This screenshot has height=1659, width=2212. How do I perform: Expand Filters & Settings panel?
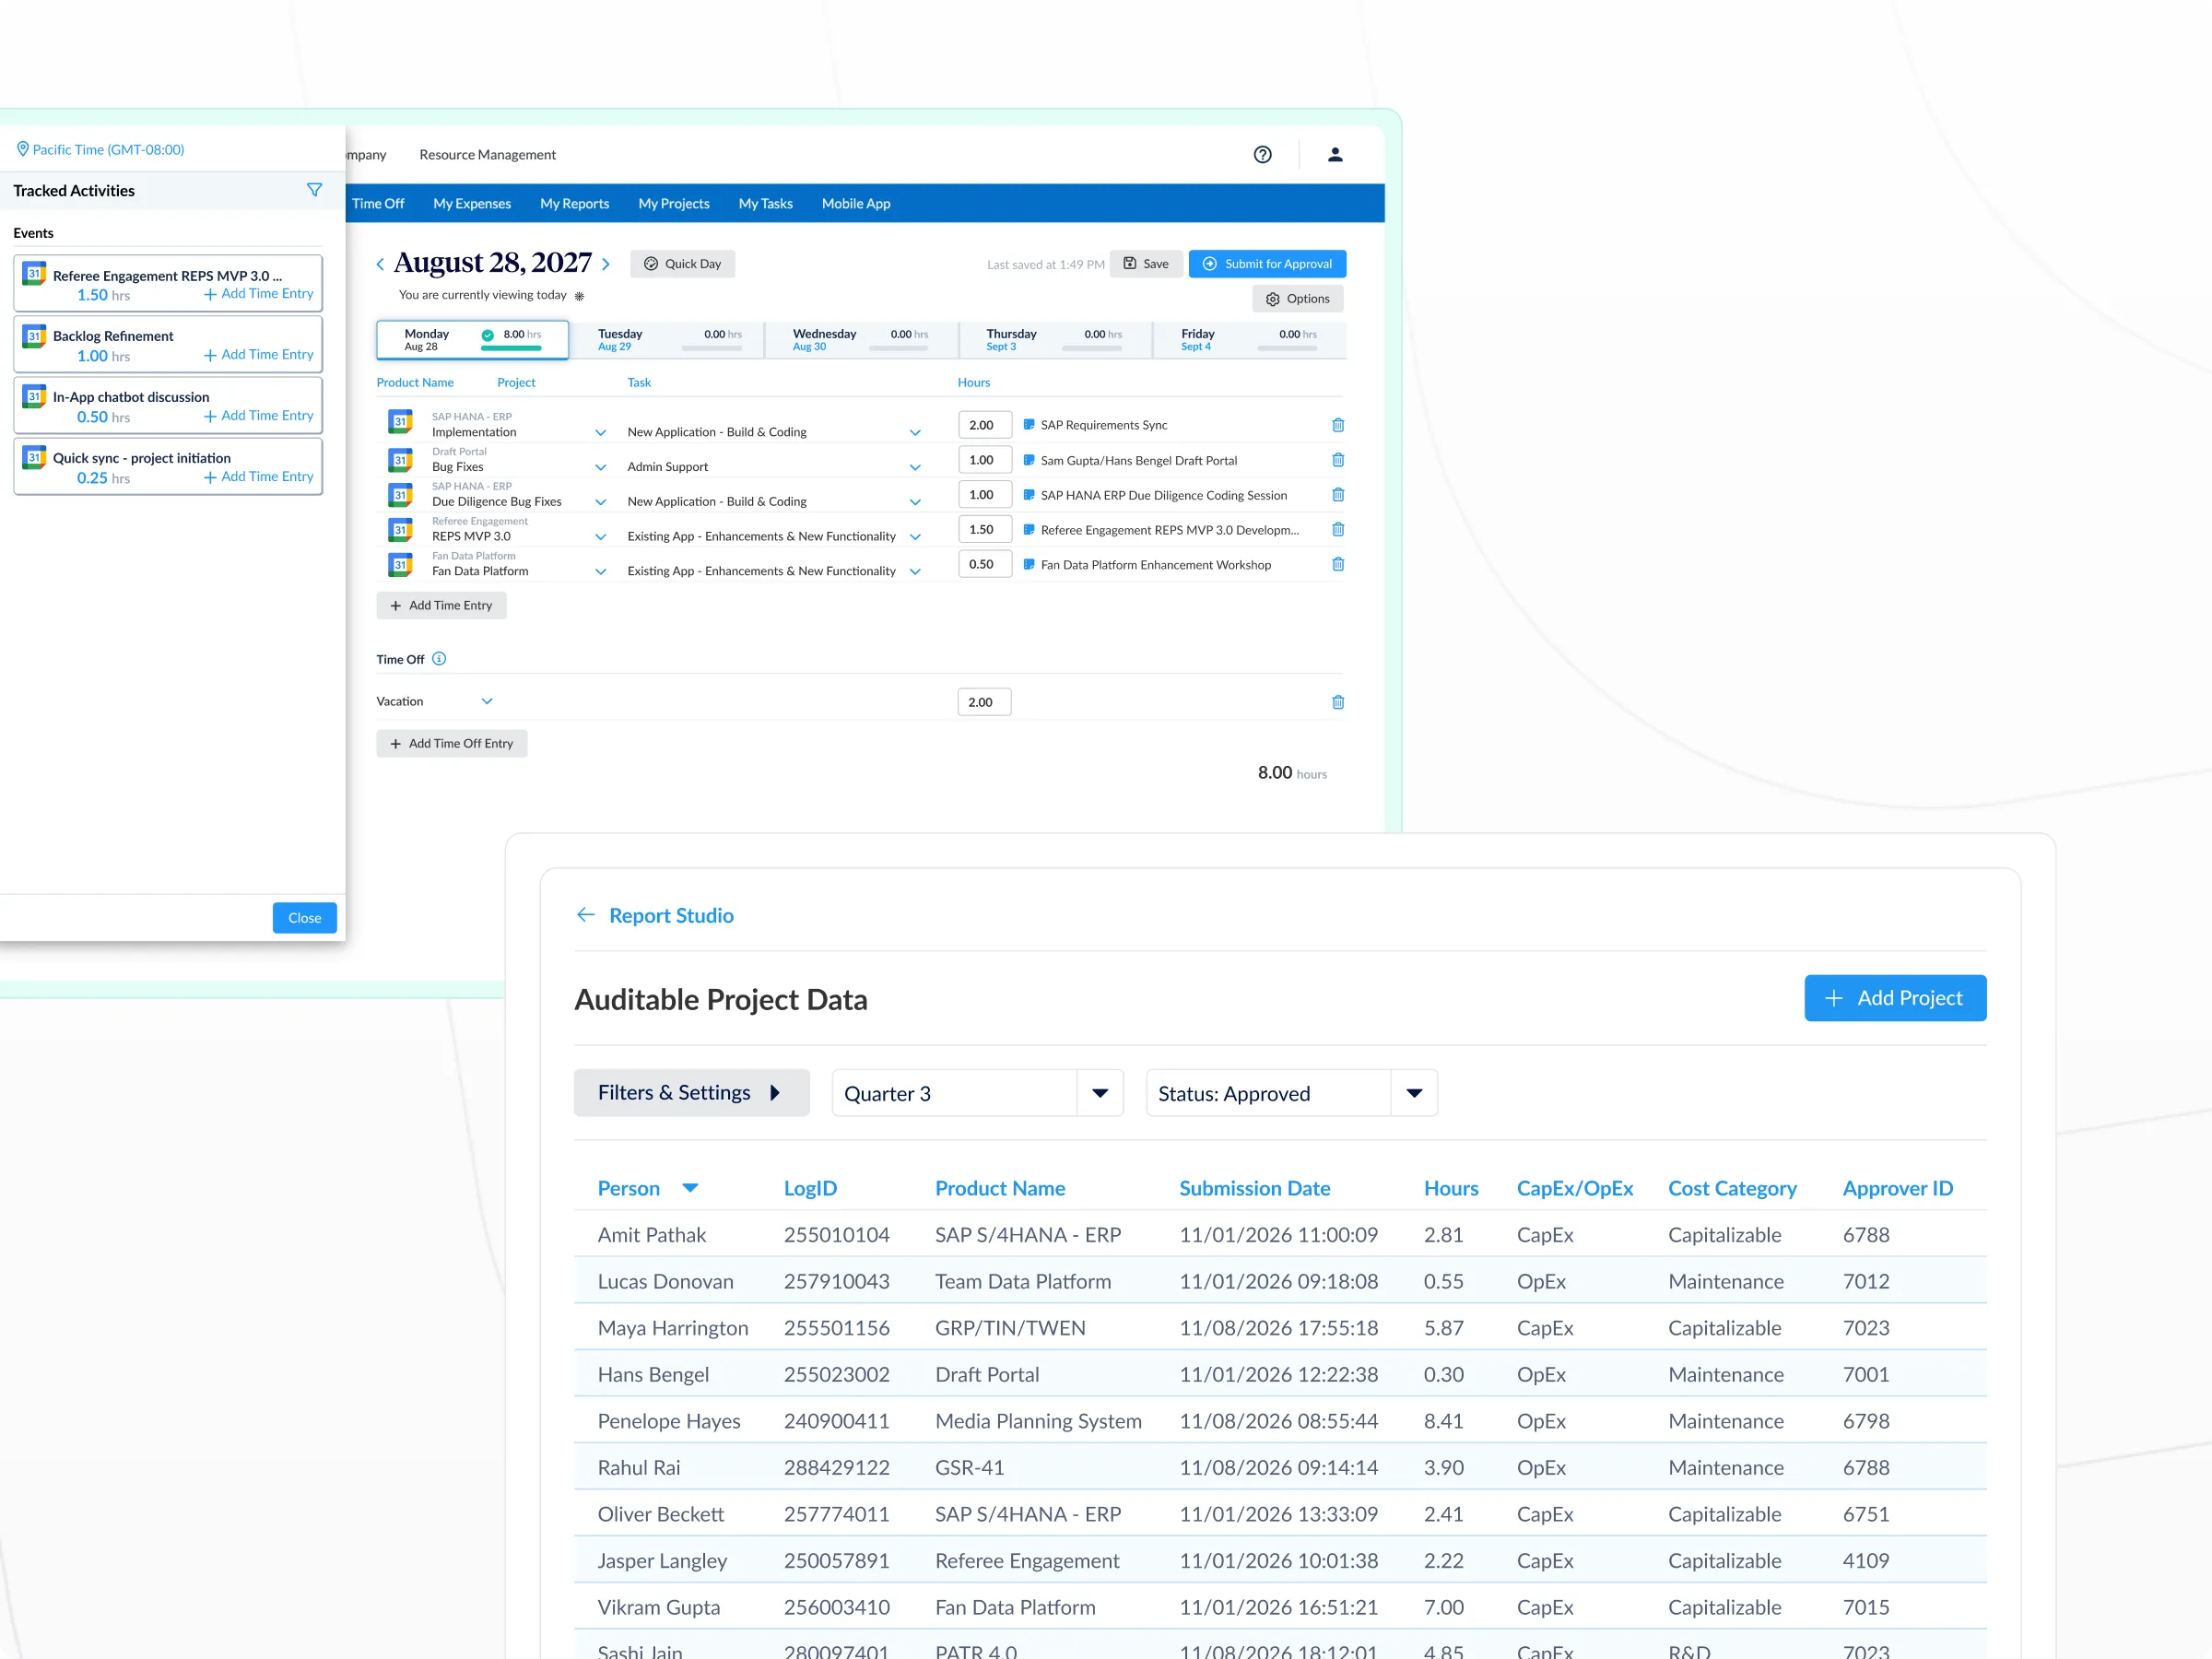click(x=691, y=1093)
